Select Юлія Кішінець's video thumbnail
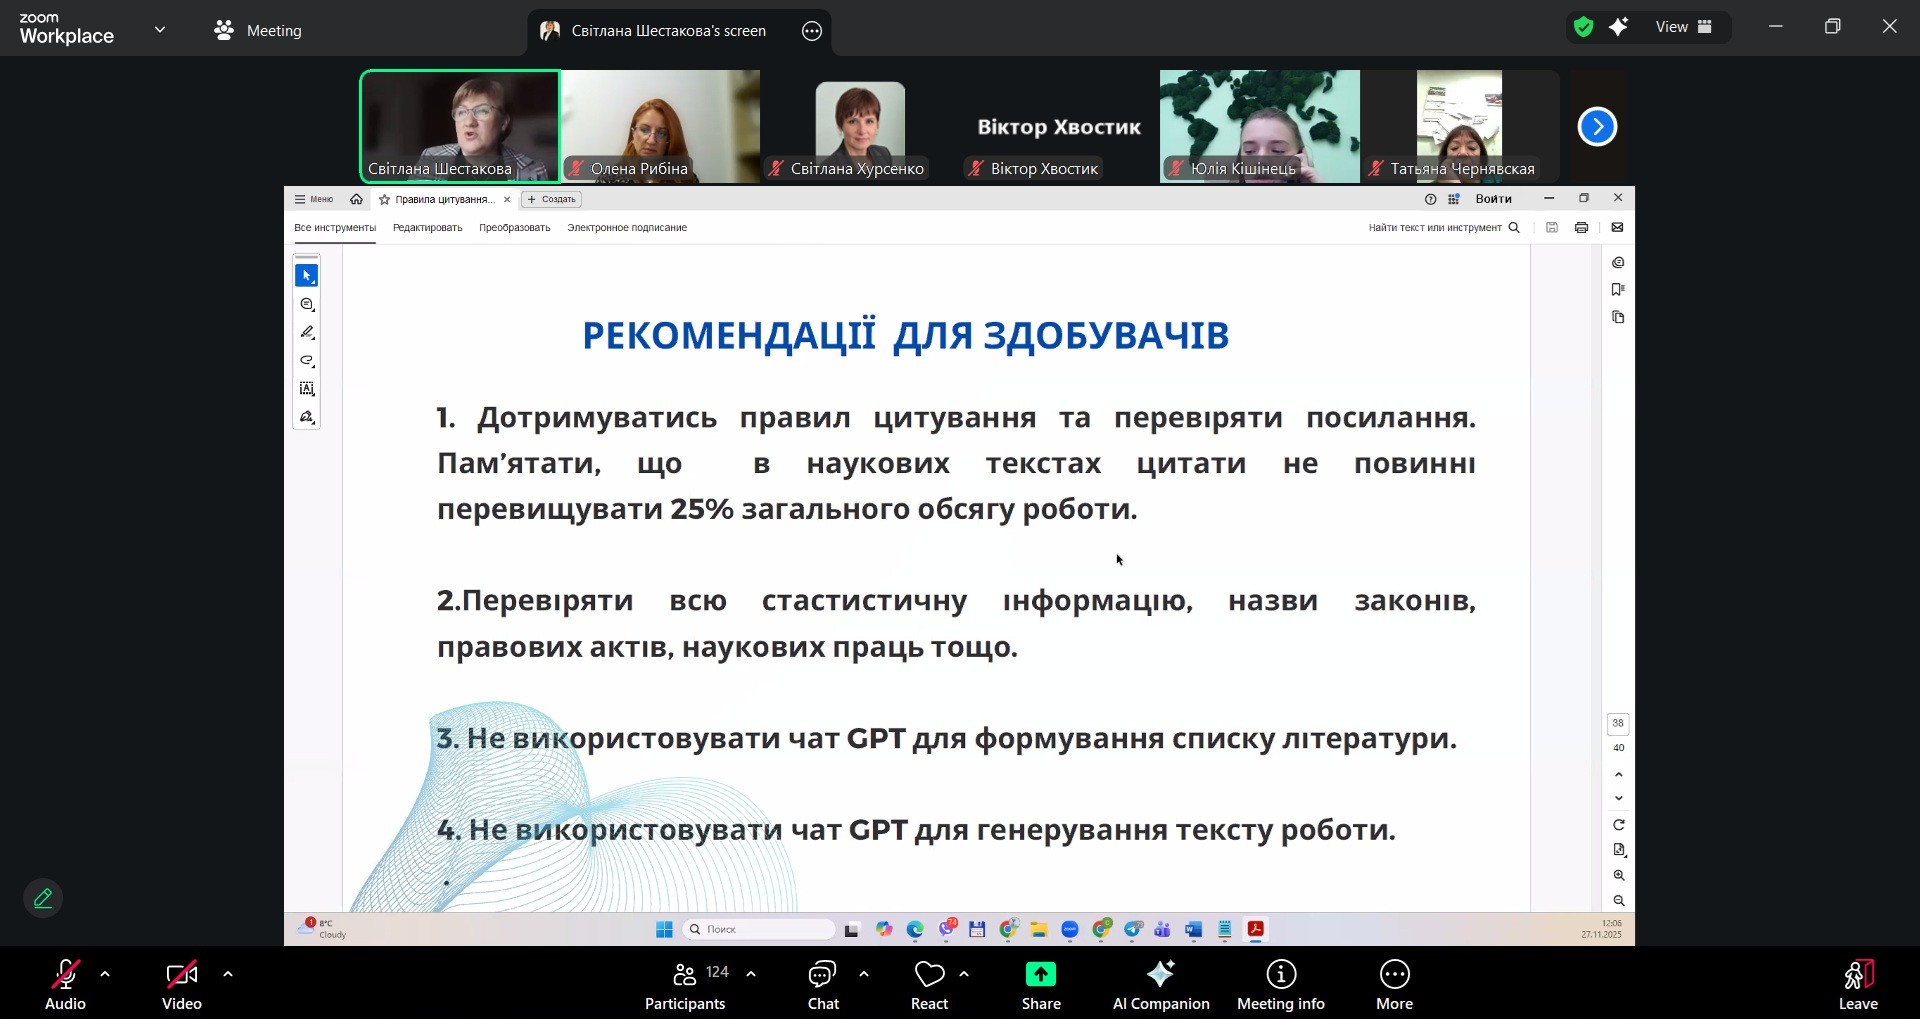Screen dimensions: 1920x1019 [1259, 126]
